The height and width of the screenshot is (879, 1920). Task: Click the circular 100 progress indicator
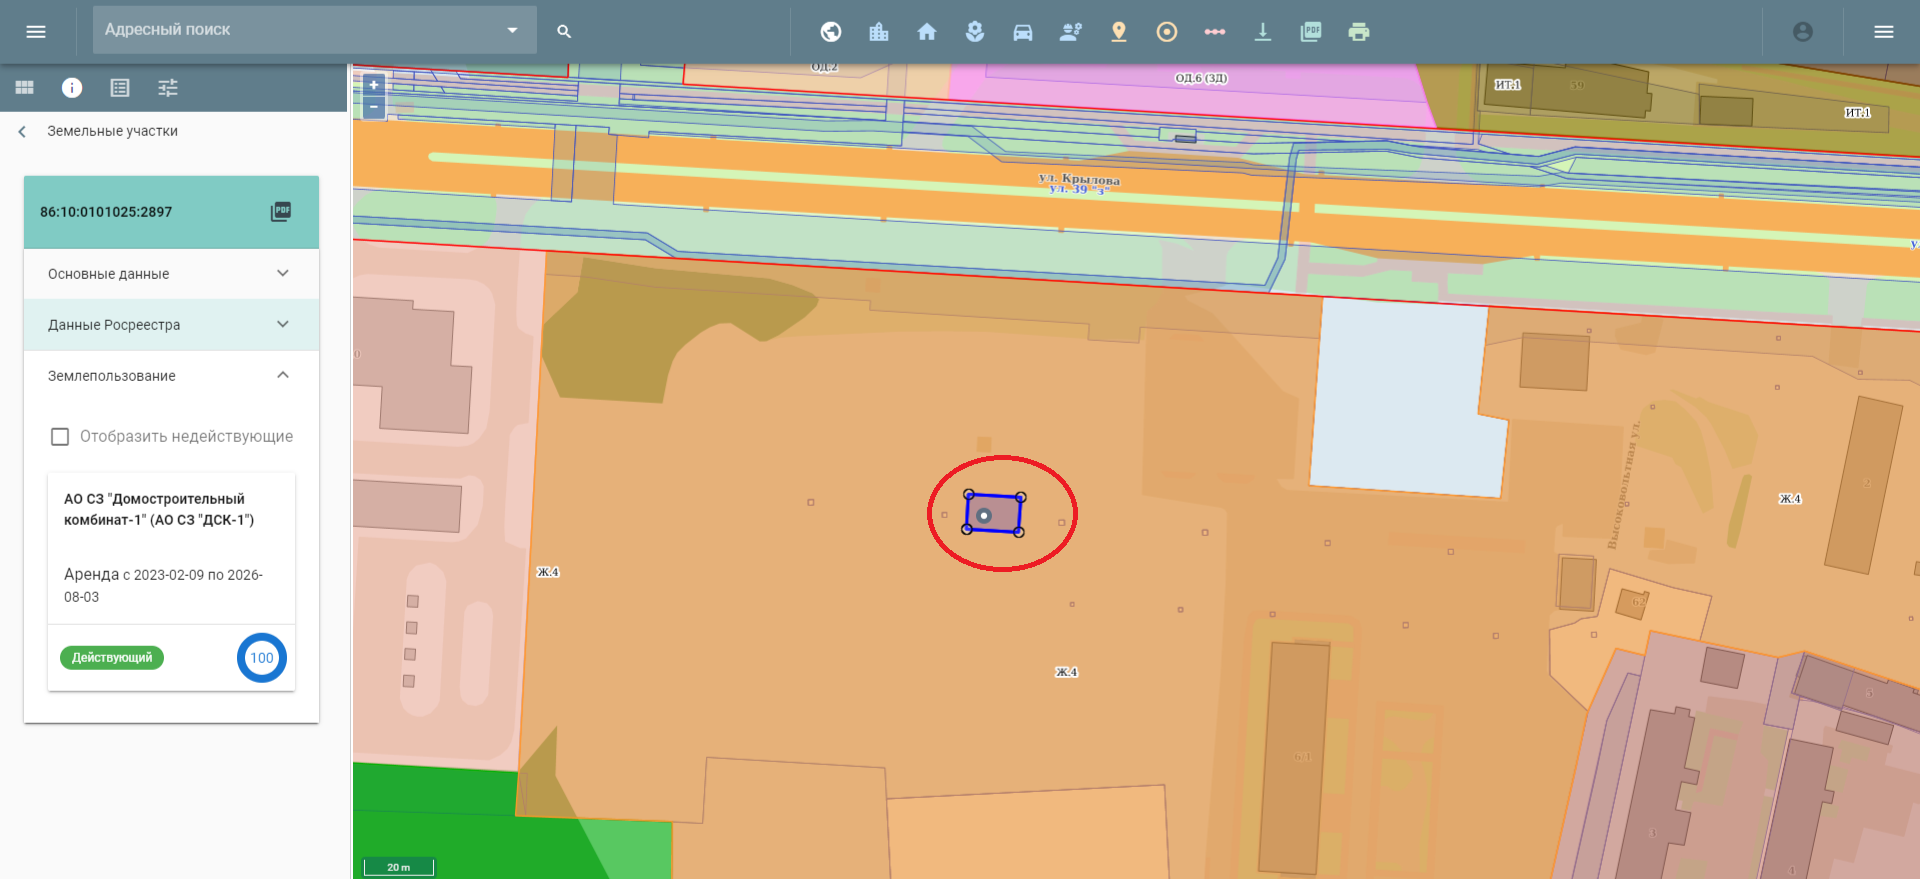pyautogui.click(x=262, y=658)
